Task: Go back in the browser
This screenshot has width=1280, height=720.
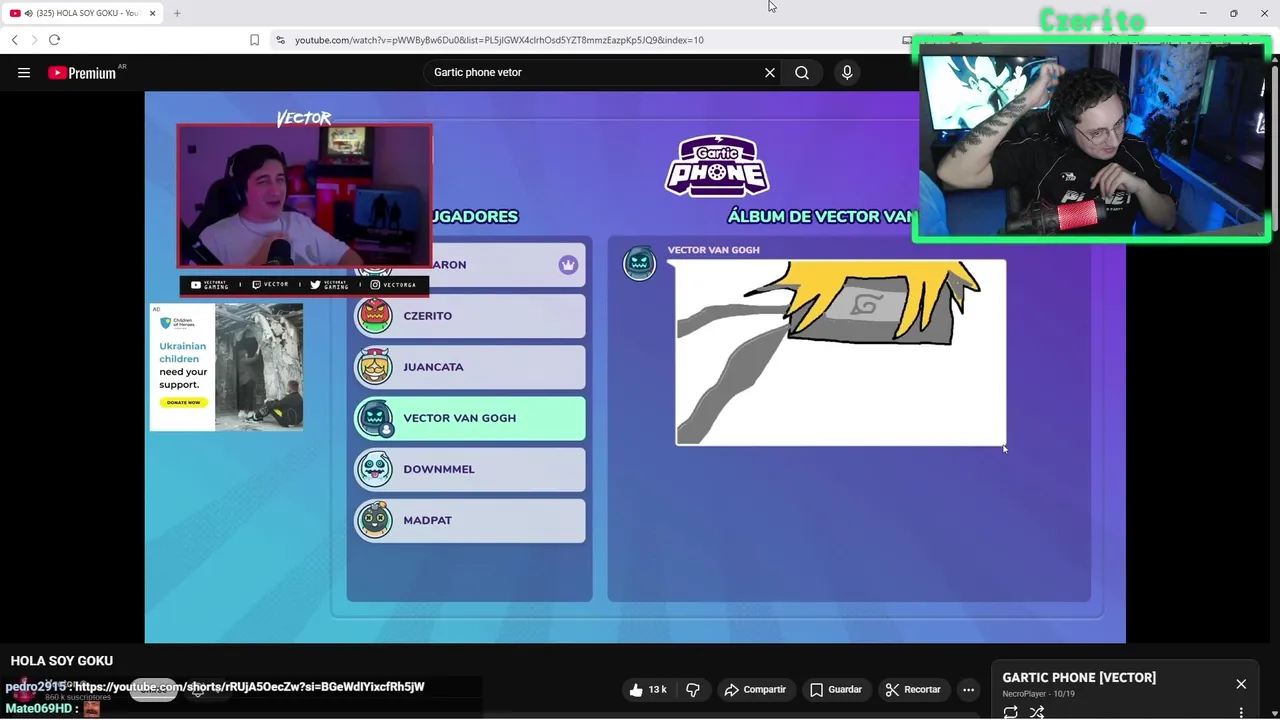Action: 14,40
